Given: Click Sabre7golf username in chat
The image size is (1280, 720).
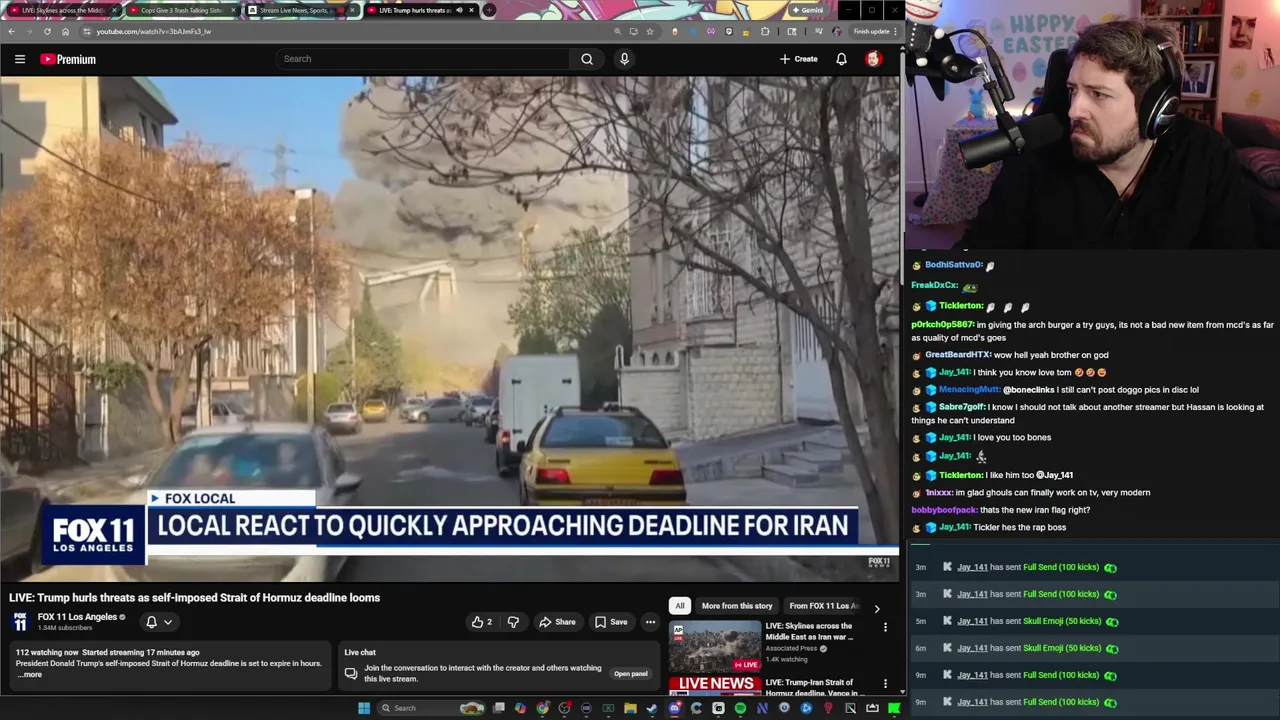Looking at the screenshot, I should 962,407.
